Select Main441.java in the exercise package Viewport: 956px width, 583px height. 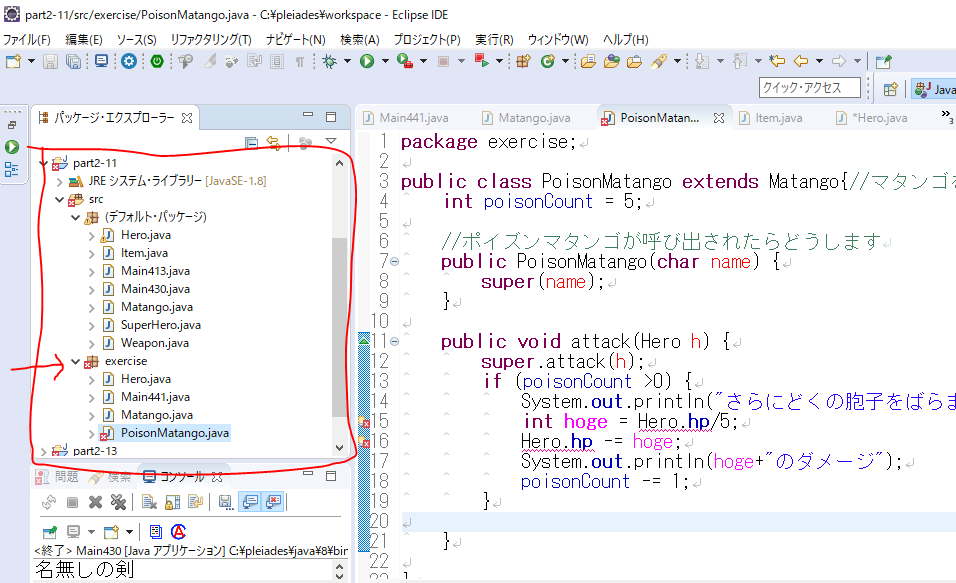pyautogui.click(x=155, y=397)
